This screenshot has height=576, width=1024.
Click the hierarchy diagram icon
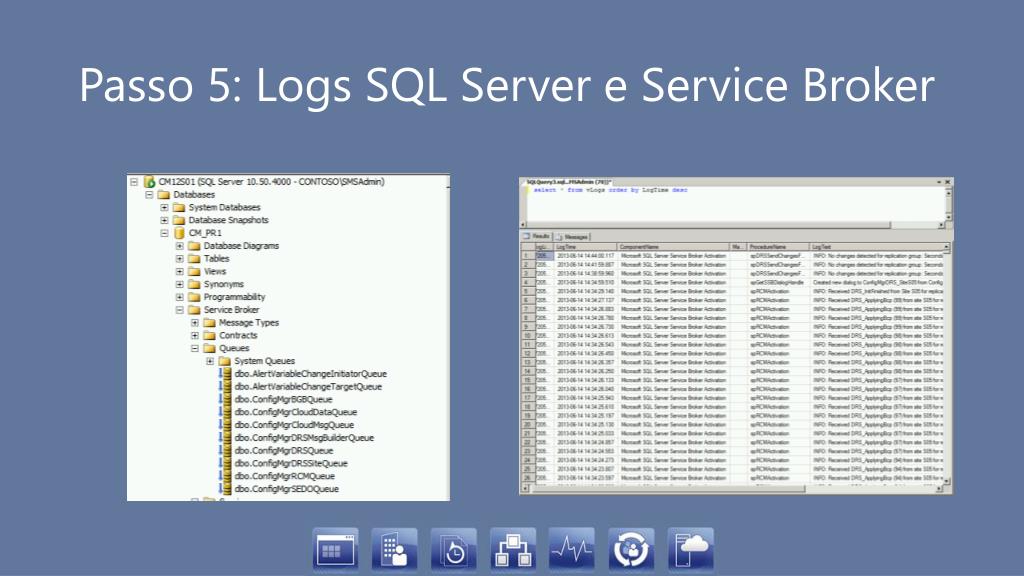click(513, 549)
